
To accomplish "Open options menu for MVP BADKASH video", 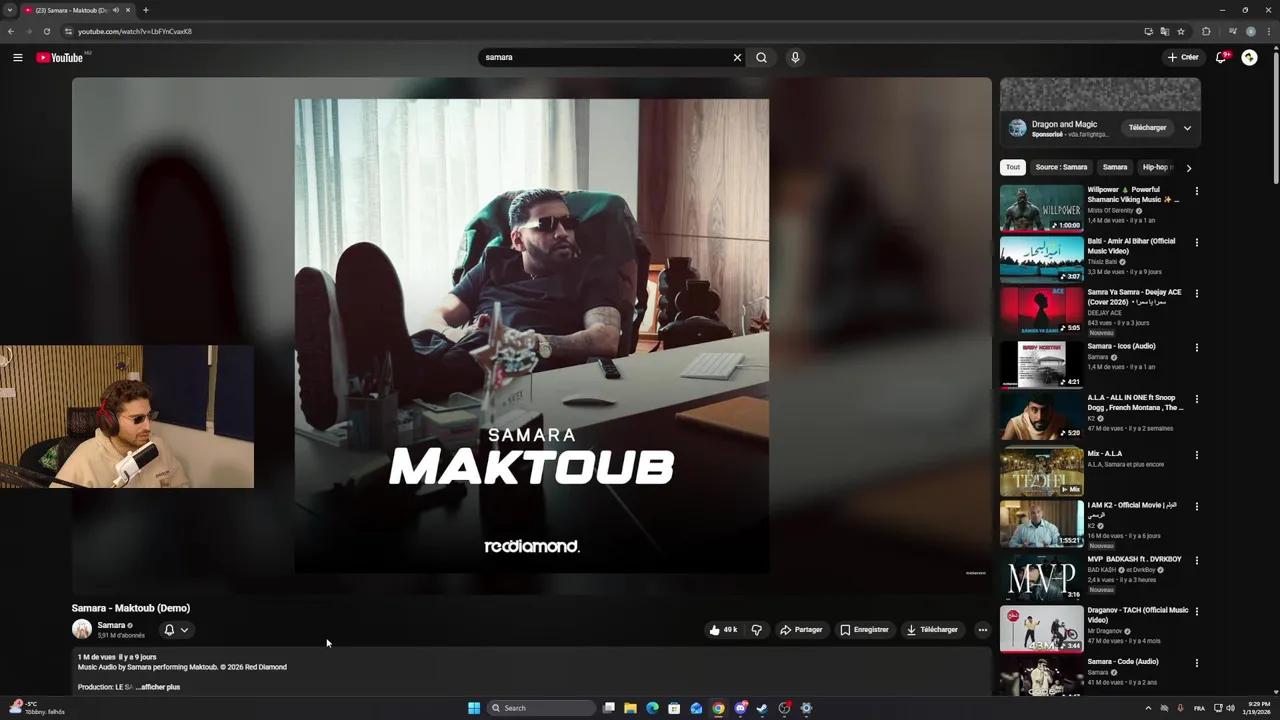I will pyautogui.click(x=1196, y=560).
